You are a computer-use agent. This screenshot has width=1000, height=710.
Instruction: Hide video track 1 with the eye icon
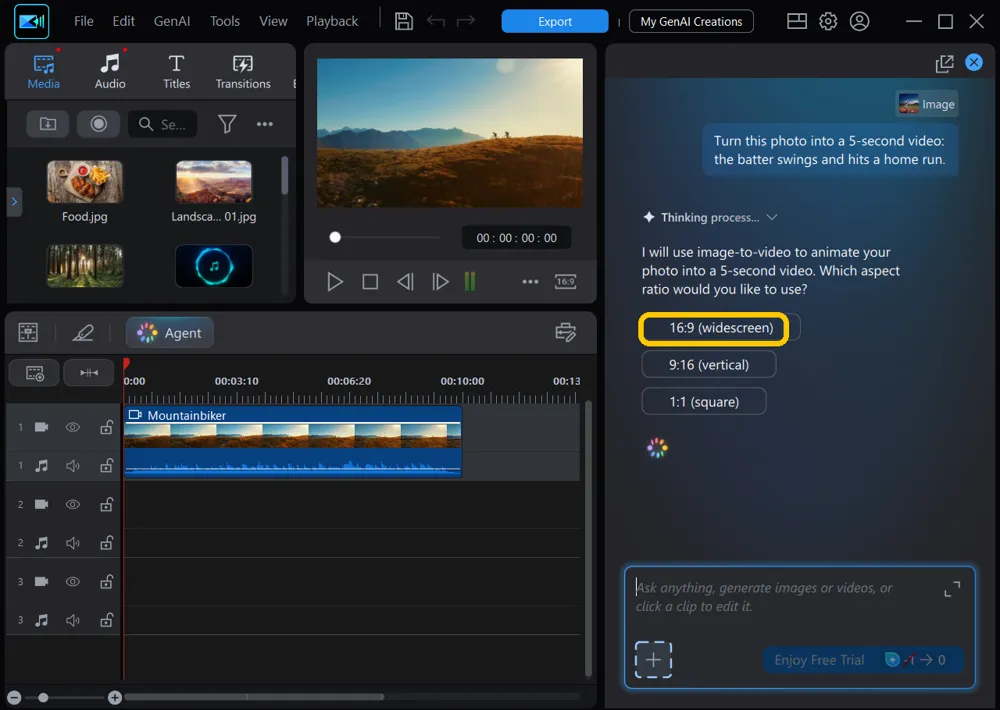coord(73,427)
